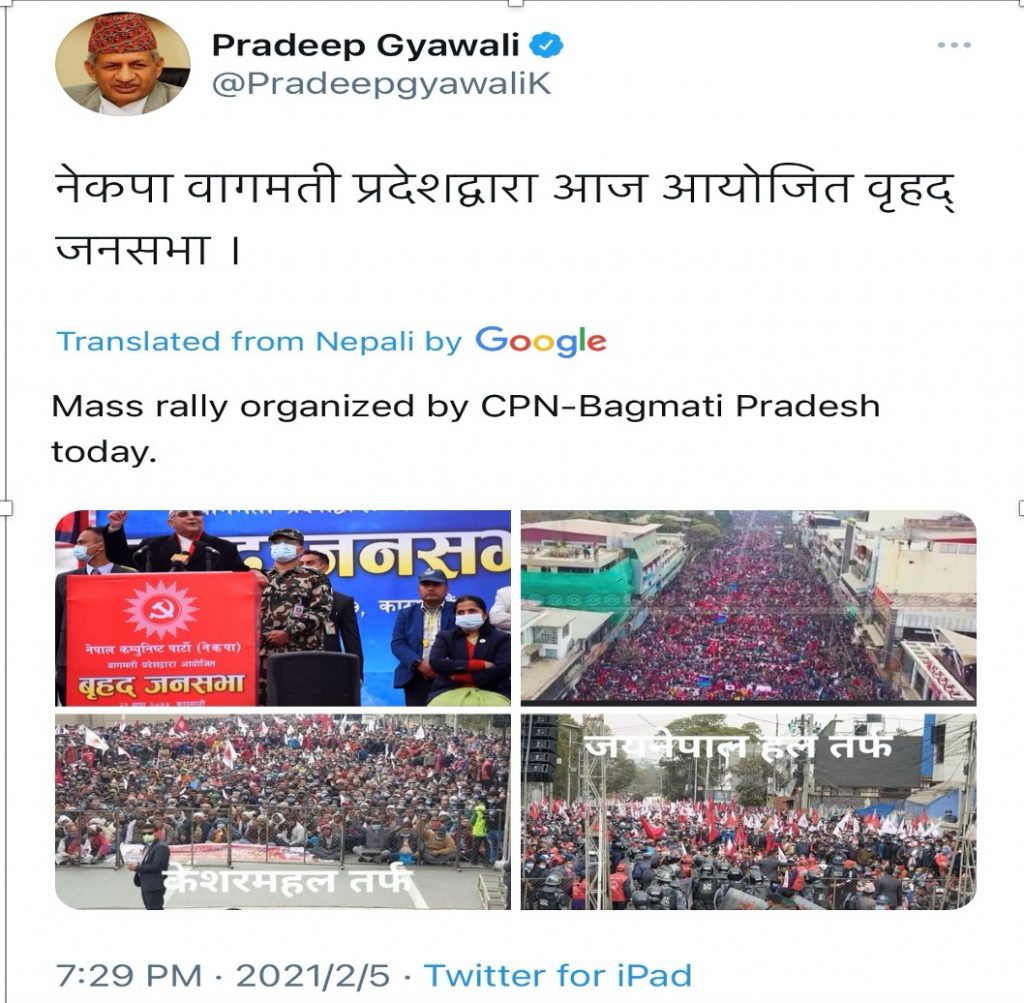Open the Pradeep Gyawali display name

[x=366, y=46]
